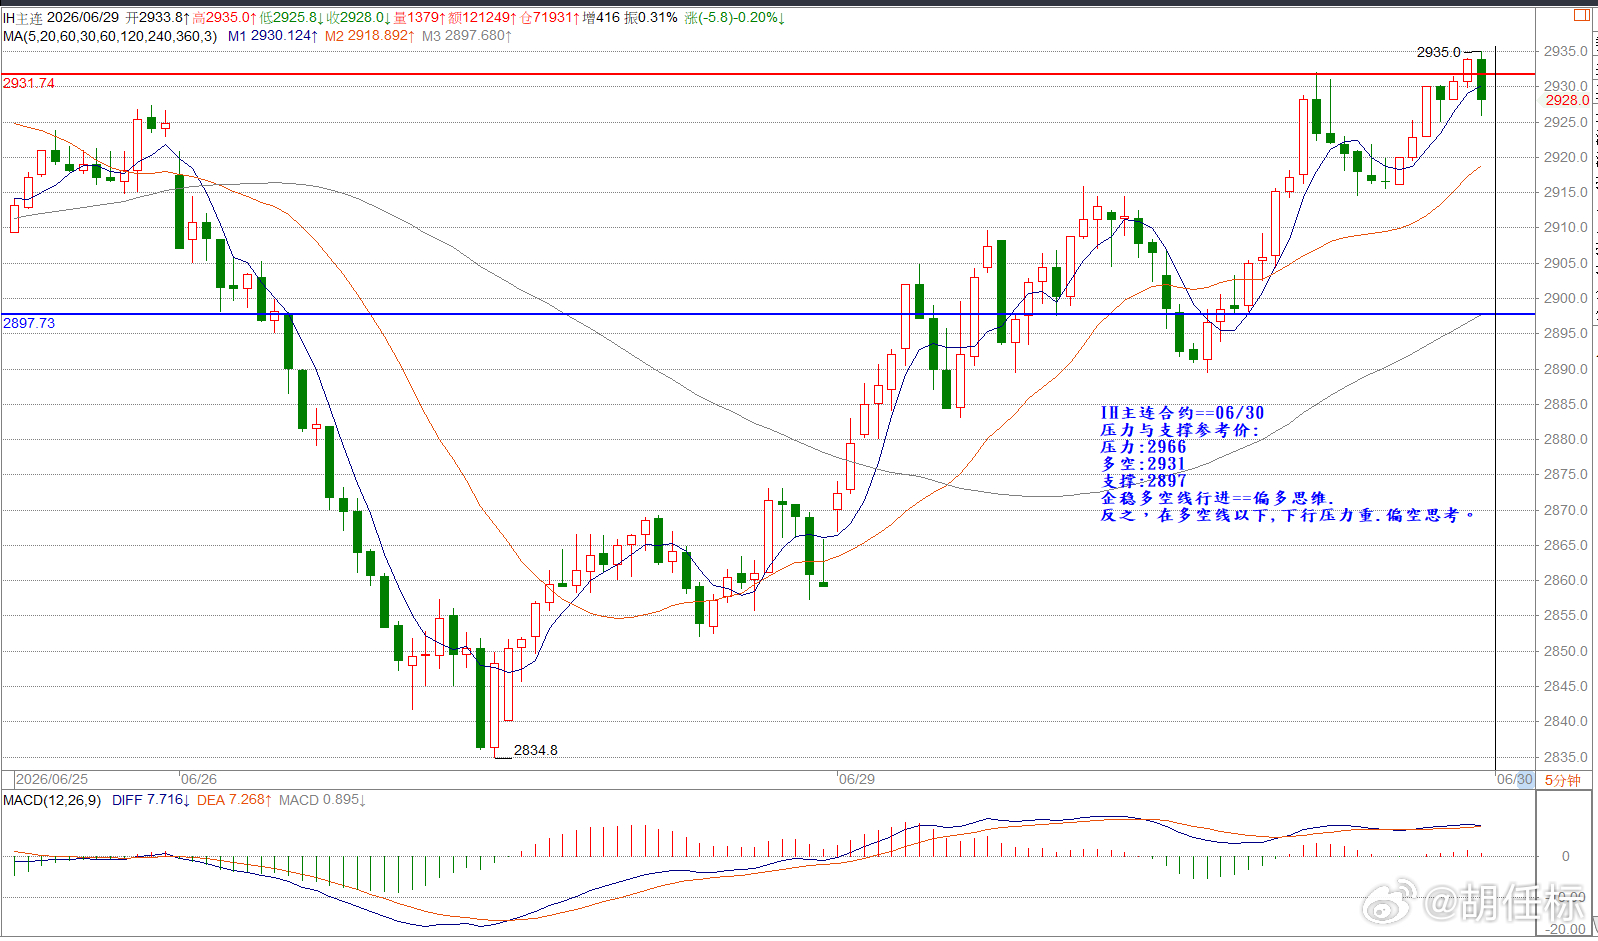Click the 涨(-5.8)-0.20% change value
Screen dimensions: 1598x941
pyautogui.click(x=735, y=18)
